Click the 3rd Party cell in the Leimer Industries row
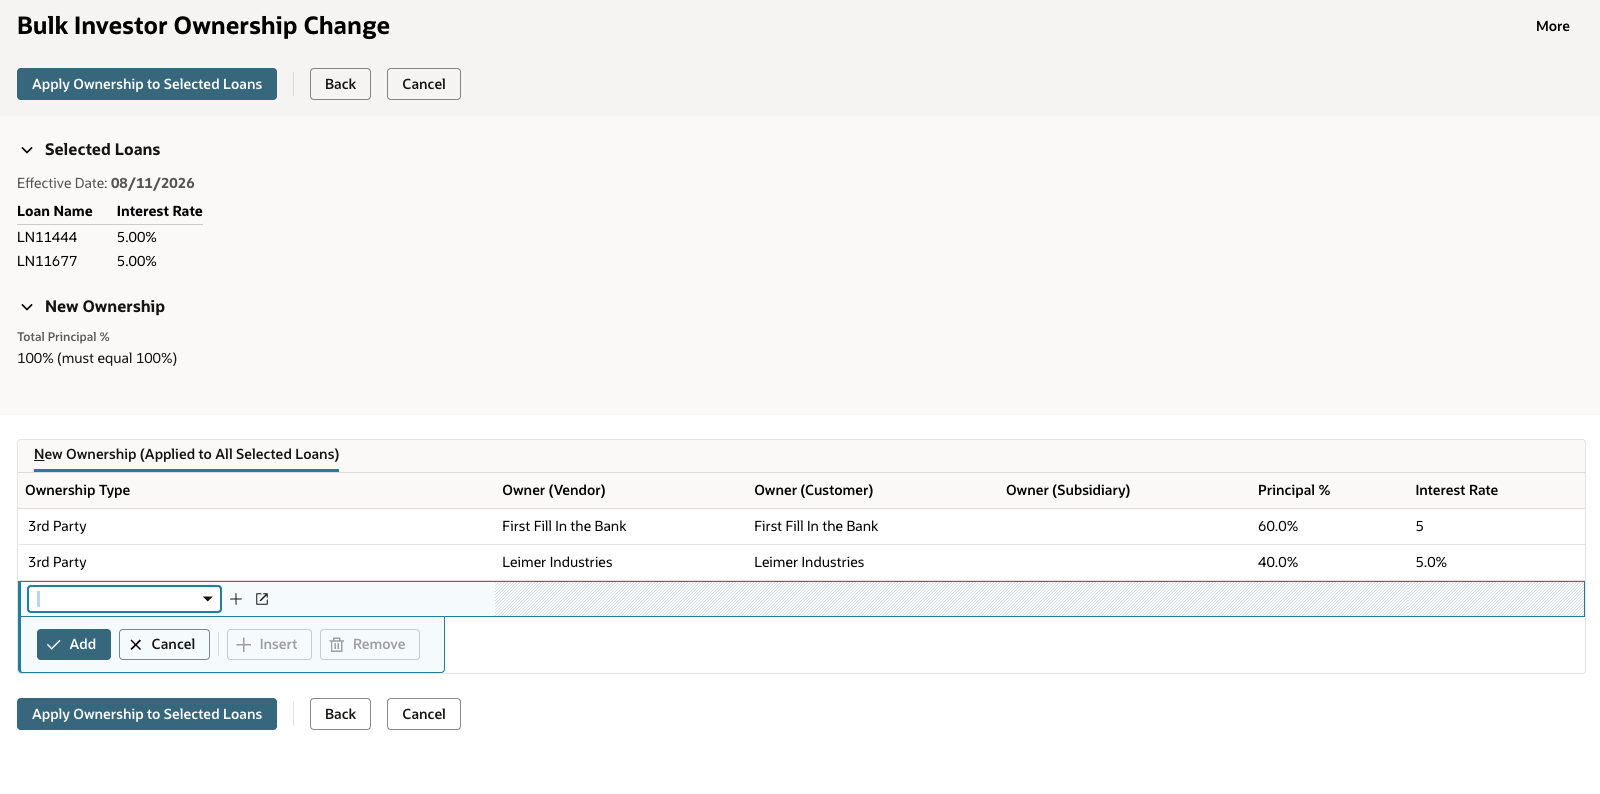 point(57,562)
